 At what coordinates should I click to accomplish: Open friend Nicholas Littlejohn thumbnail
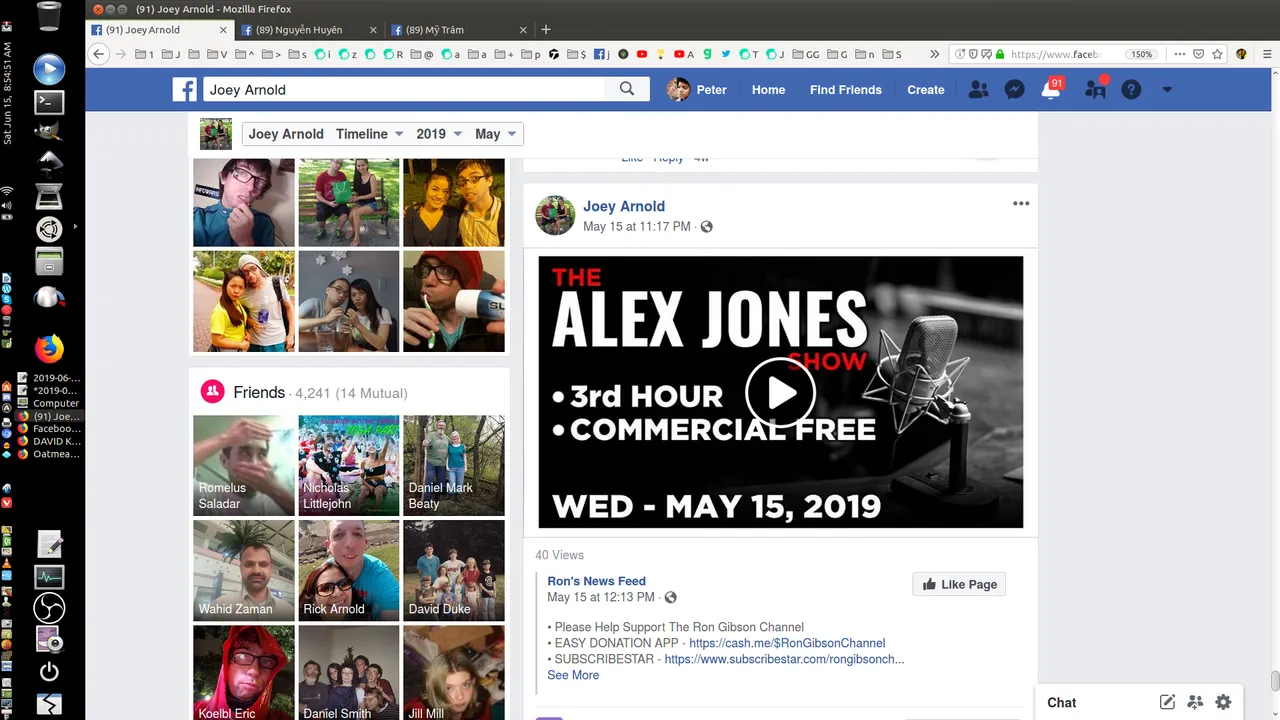coord(349,465)
